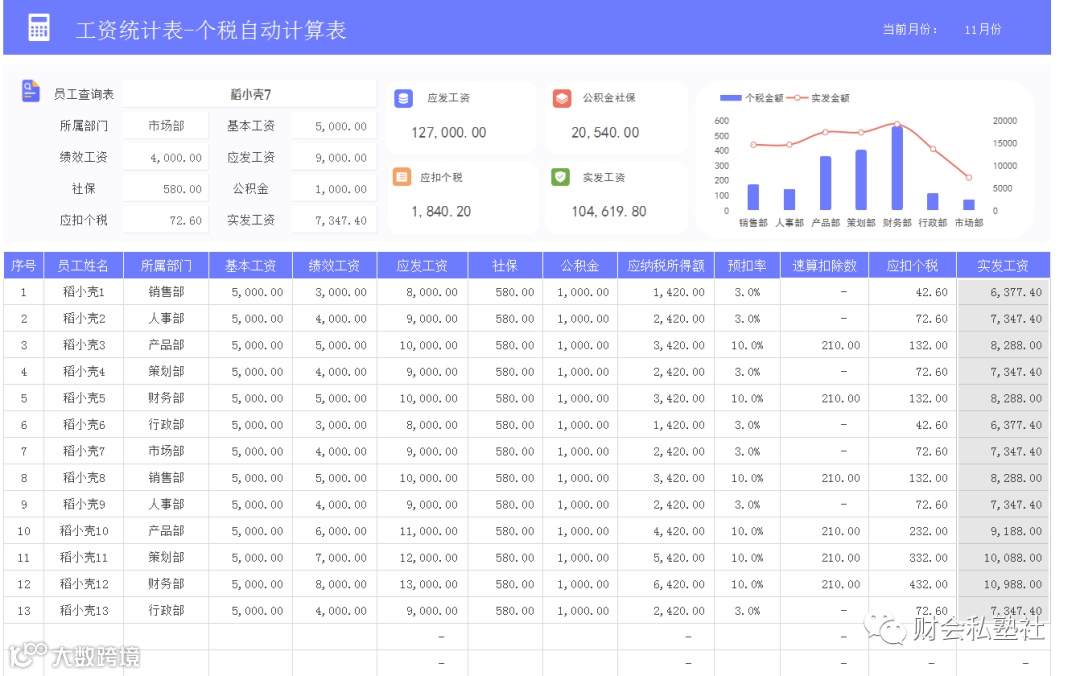The image size is (1080, 676).
Task: Select the 所属部门 column header
Action: pyautogui.click(x=166, y=265)
